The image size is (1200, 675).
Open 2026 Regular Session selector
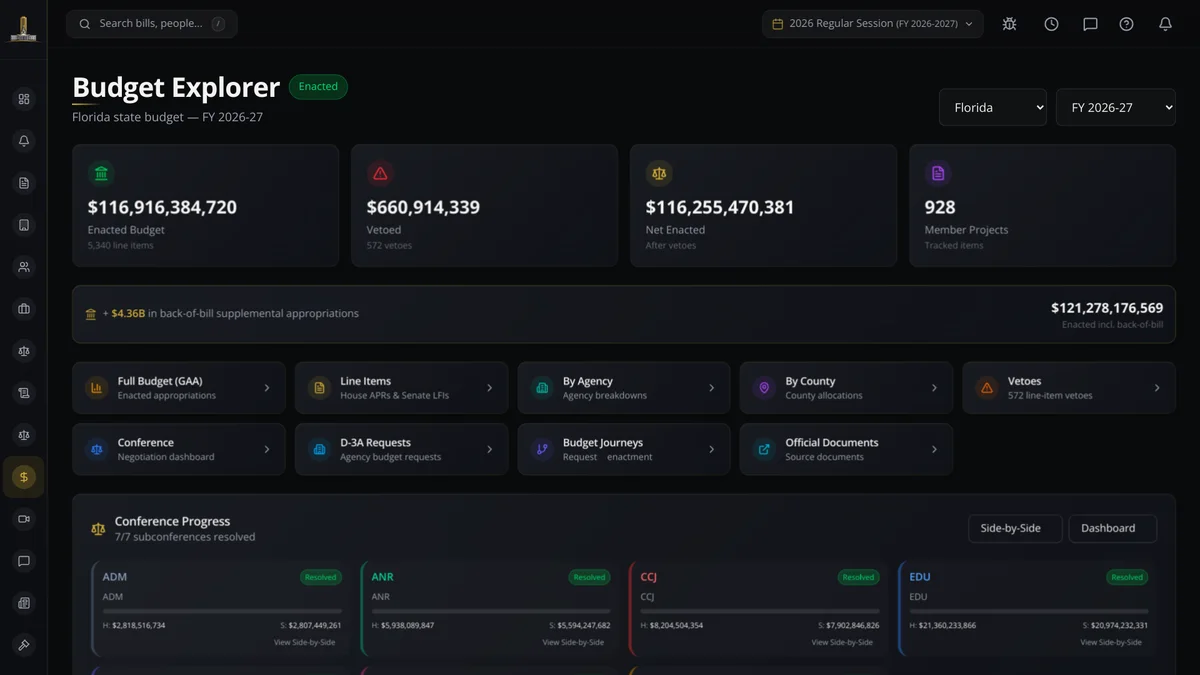click(873, 24)
